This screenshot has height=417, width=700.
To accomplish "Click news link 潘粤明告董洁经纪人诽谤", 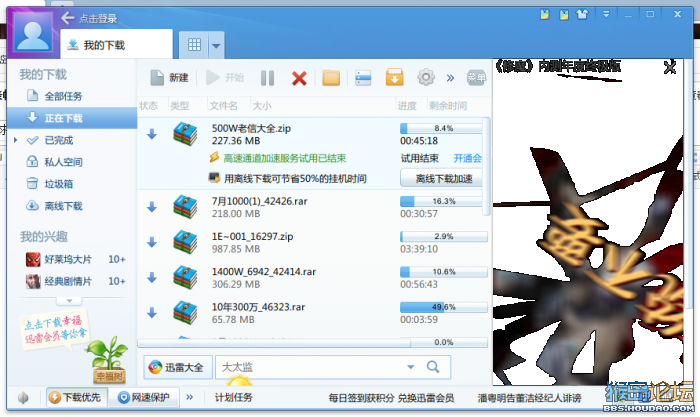I will [529, 398].
